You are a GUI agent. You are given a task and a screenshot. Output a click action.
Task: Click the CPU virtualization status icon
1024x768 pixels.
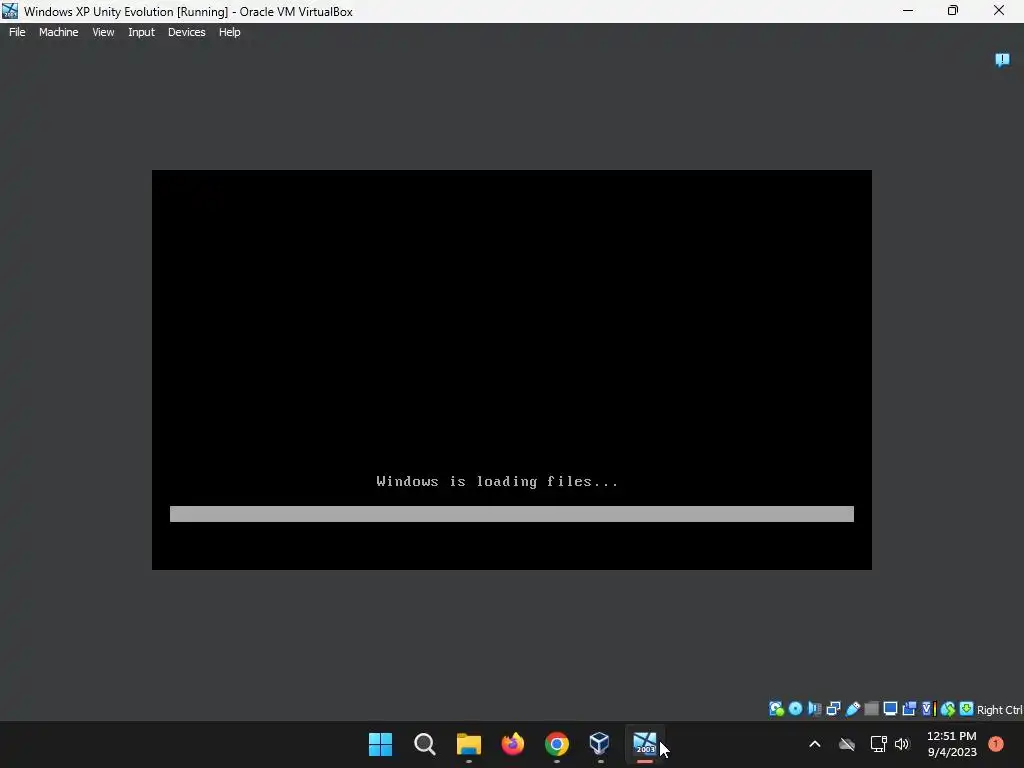[929, 709]
